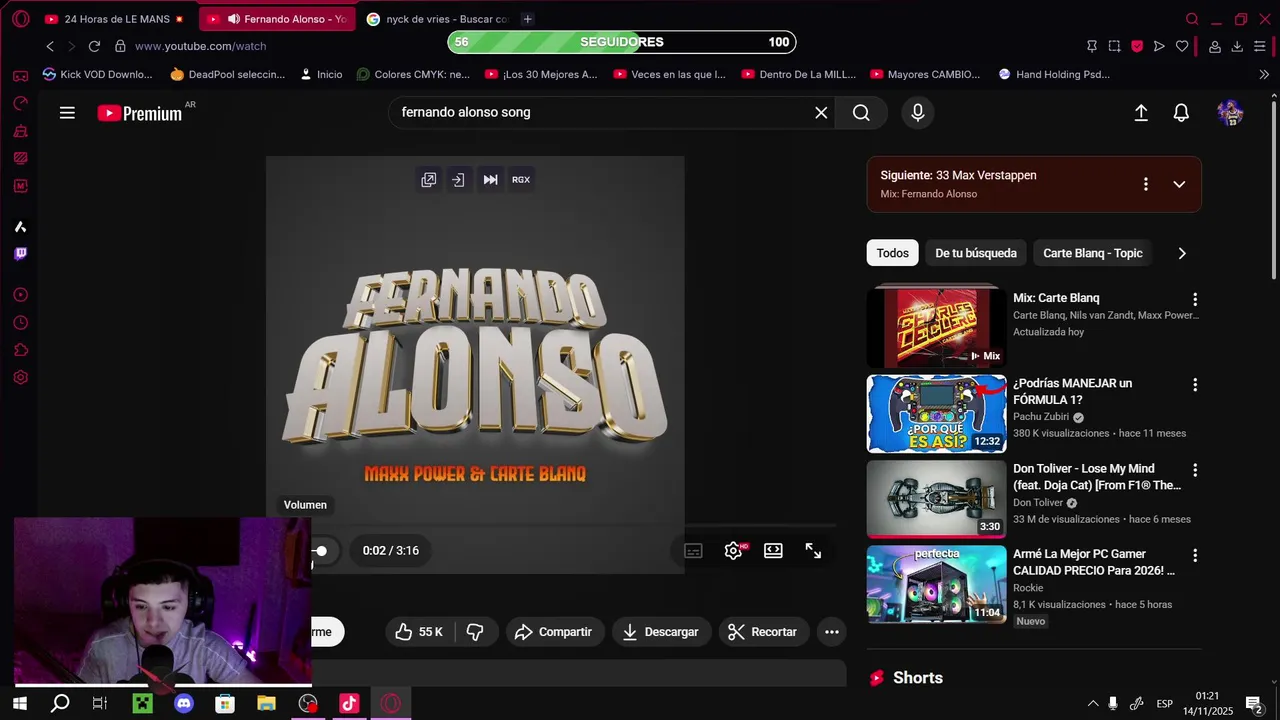Select the Todos filter chip

(x=892, y=253)
